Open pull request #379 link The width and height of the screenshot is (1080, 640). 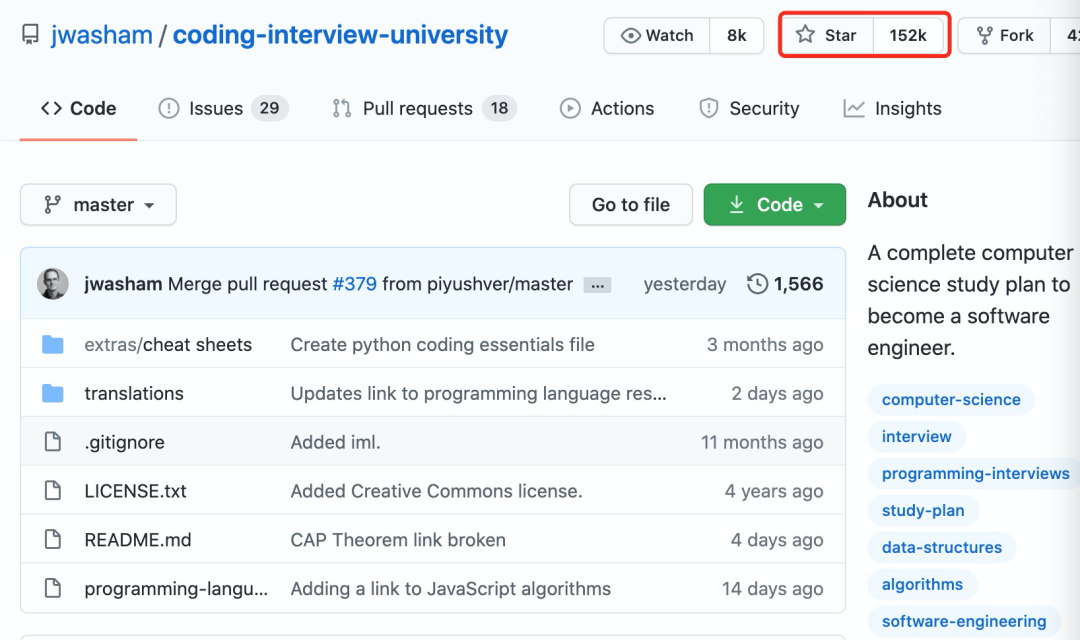pos(354,284)
